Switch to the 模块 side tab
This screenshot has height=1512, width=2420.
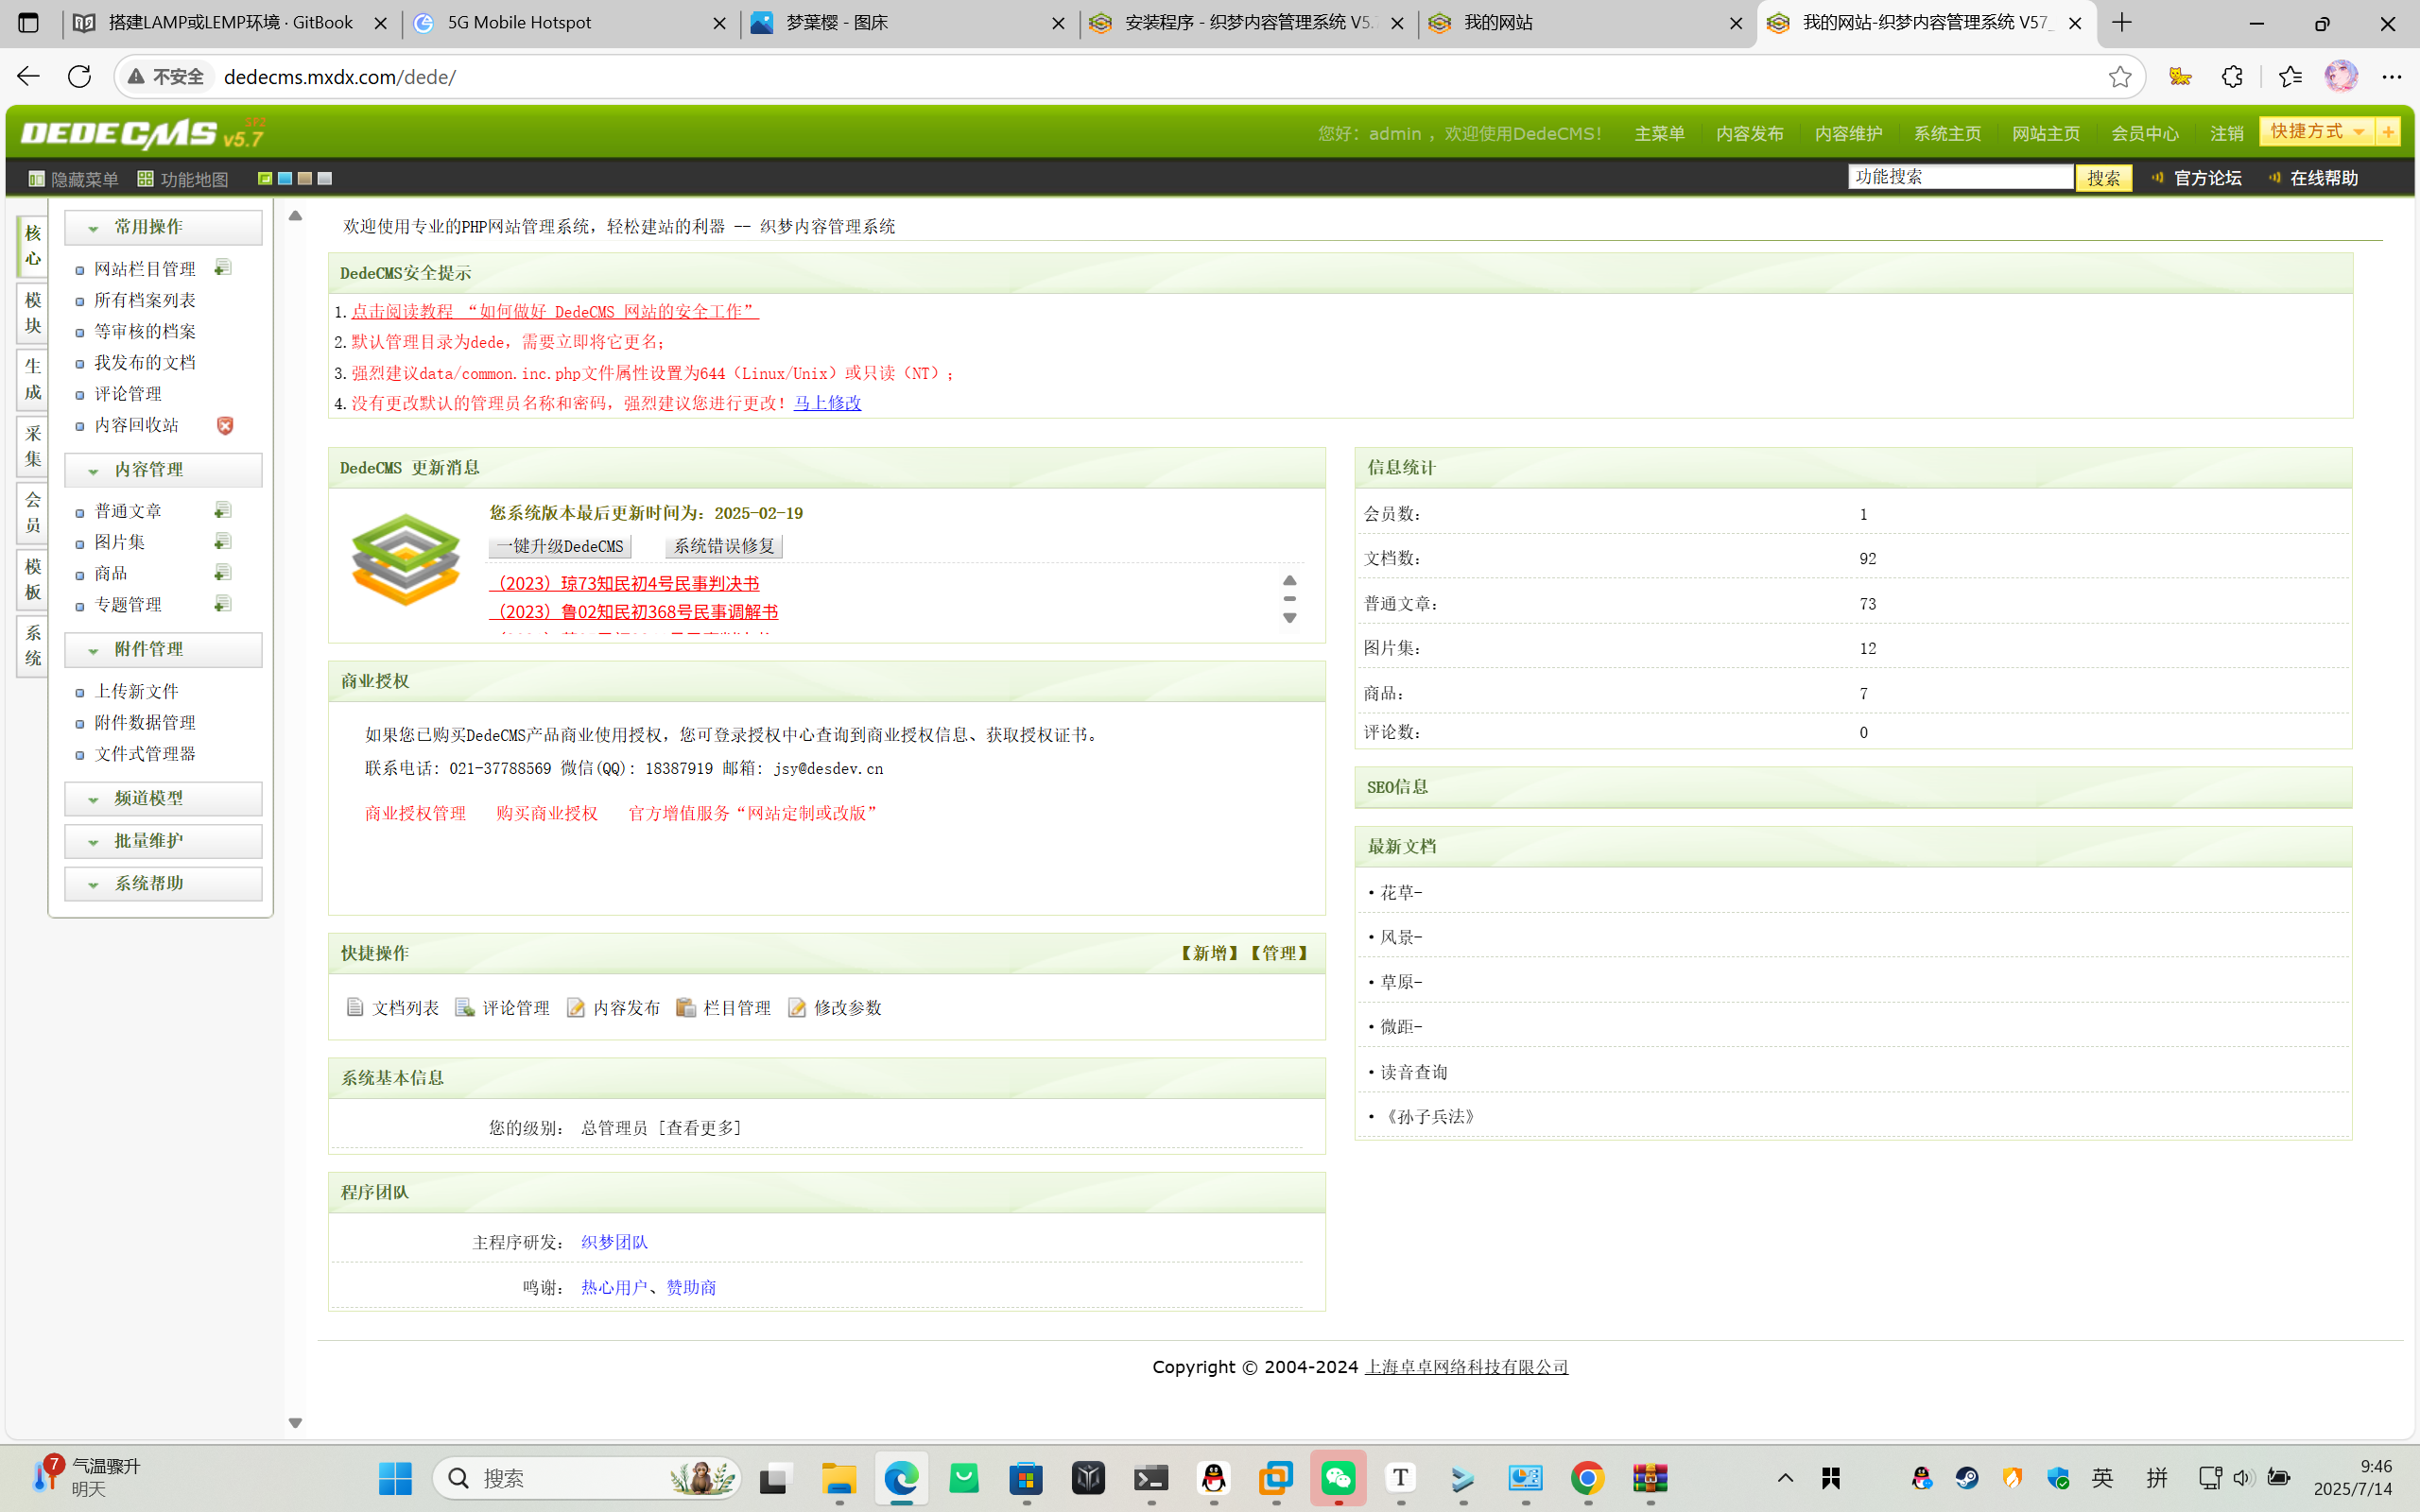click(33, 313)
